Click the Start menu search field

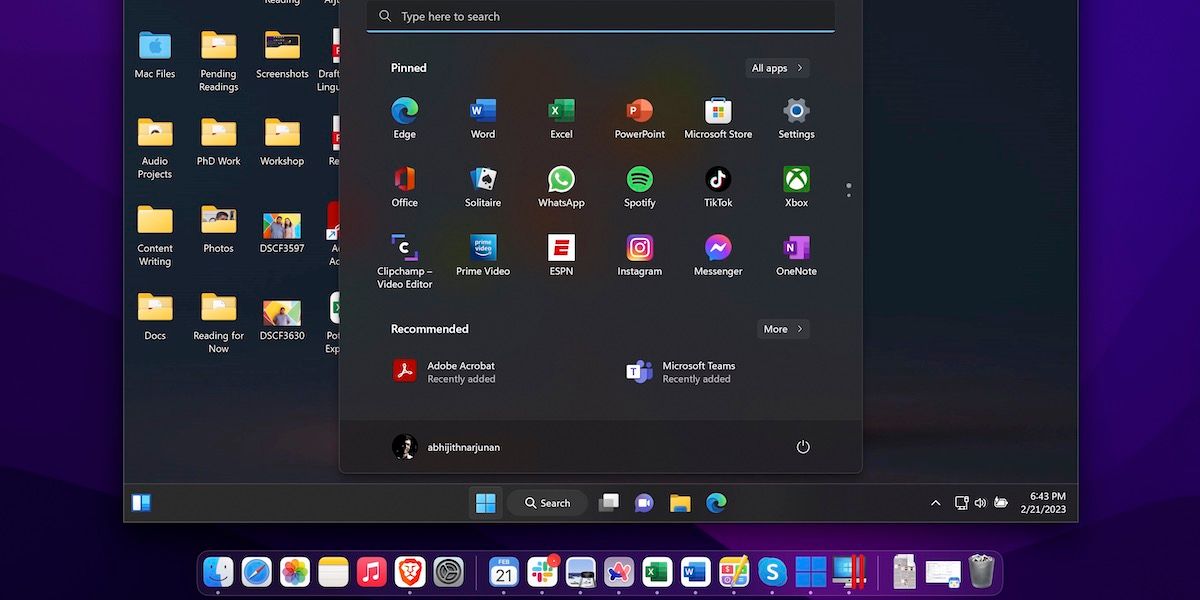[600, 17]
